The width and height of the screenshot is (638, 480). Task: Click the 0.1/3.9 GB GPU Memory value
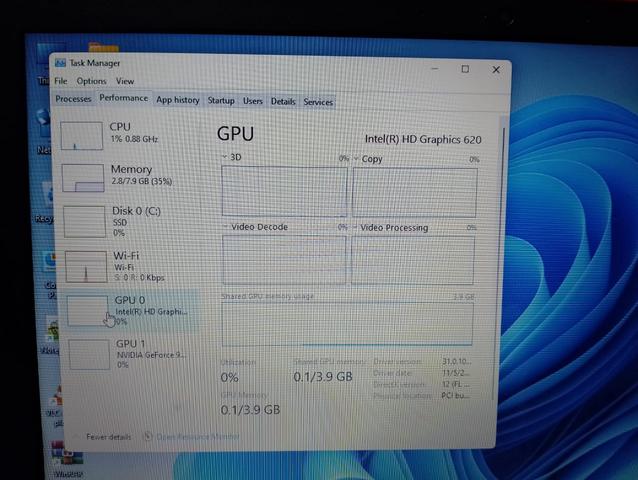click(x=250, y=410)
